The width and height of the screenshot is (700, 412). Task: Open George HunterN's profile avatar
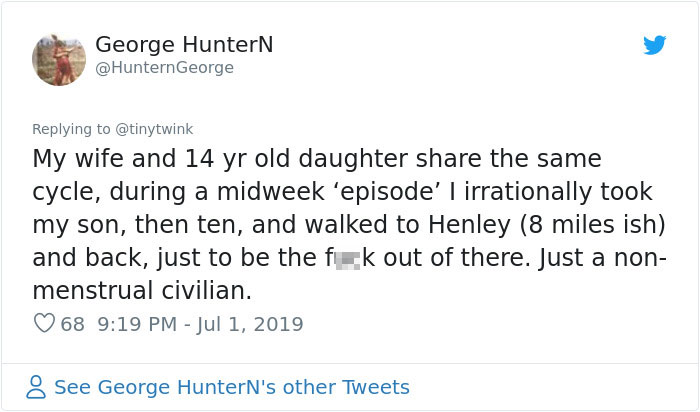point(59,60)
